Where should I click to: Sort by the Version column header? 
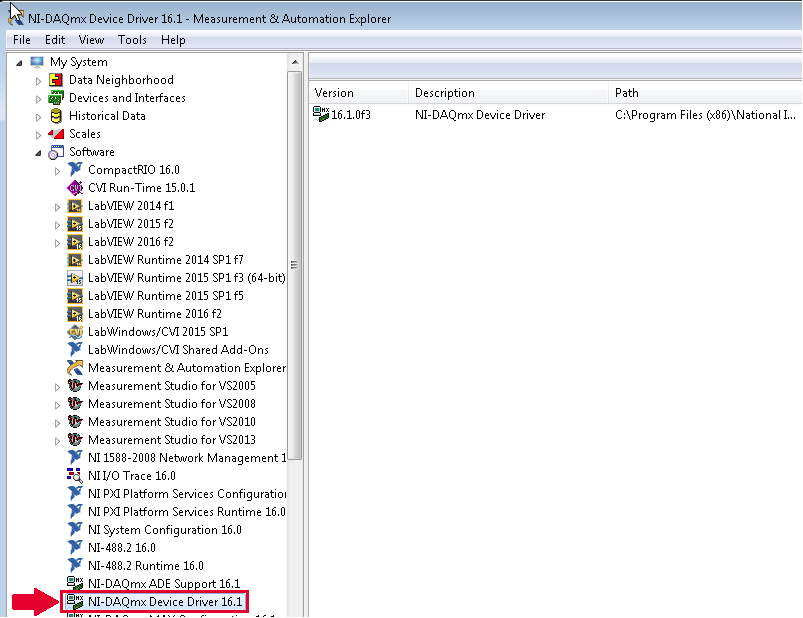(358, 93)
